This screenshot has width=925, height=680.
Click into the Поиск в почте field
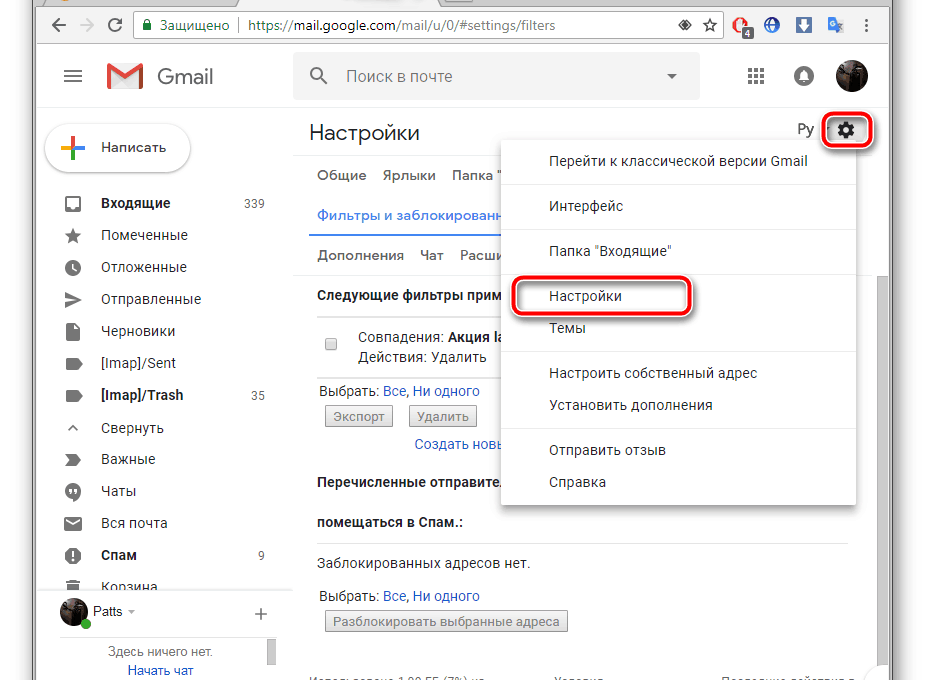[x=490, y=76]
